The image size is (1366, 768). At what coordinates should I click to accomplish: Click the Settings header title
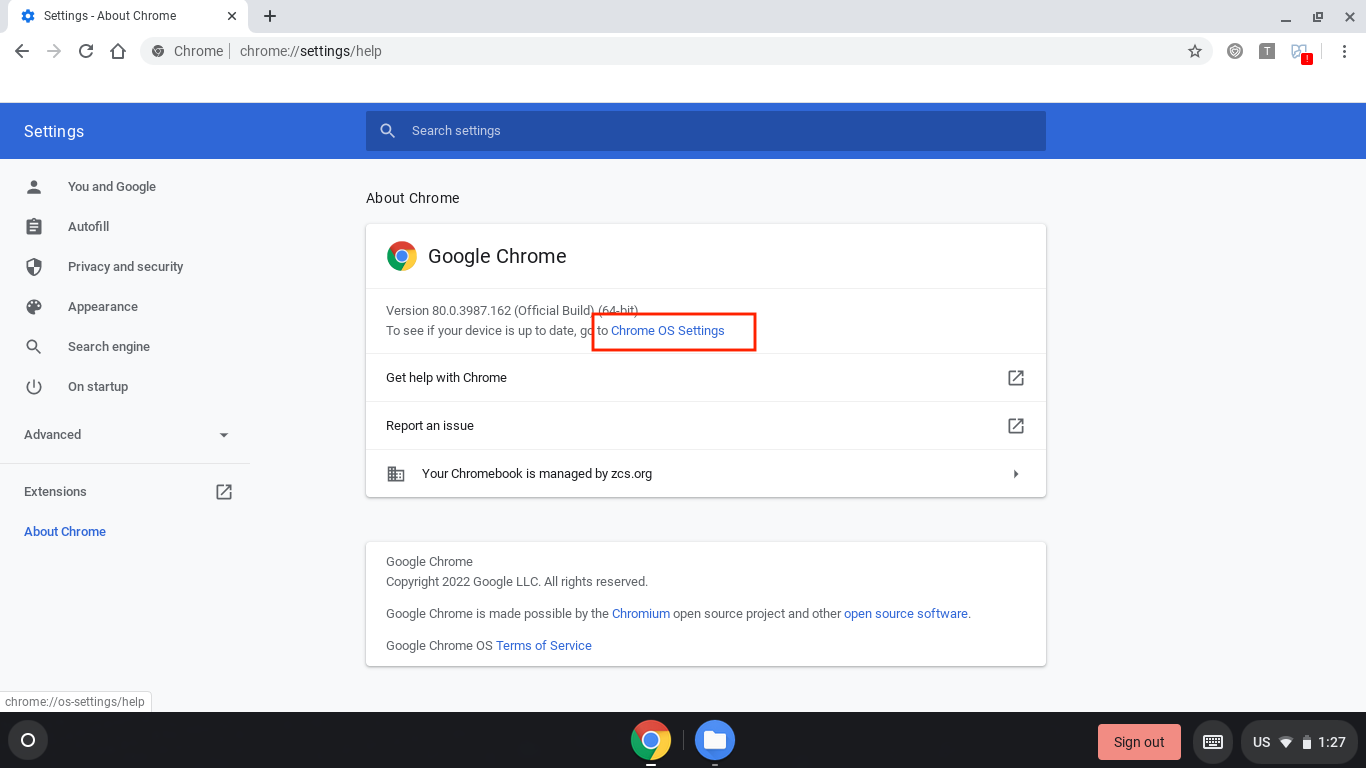coord(54,132)
